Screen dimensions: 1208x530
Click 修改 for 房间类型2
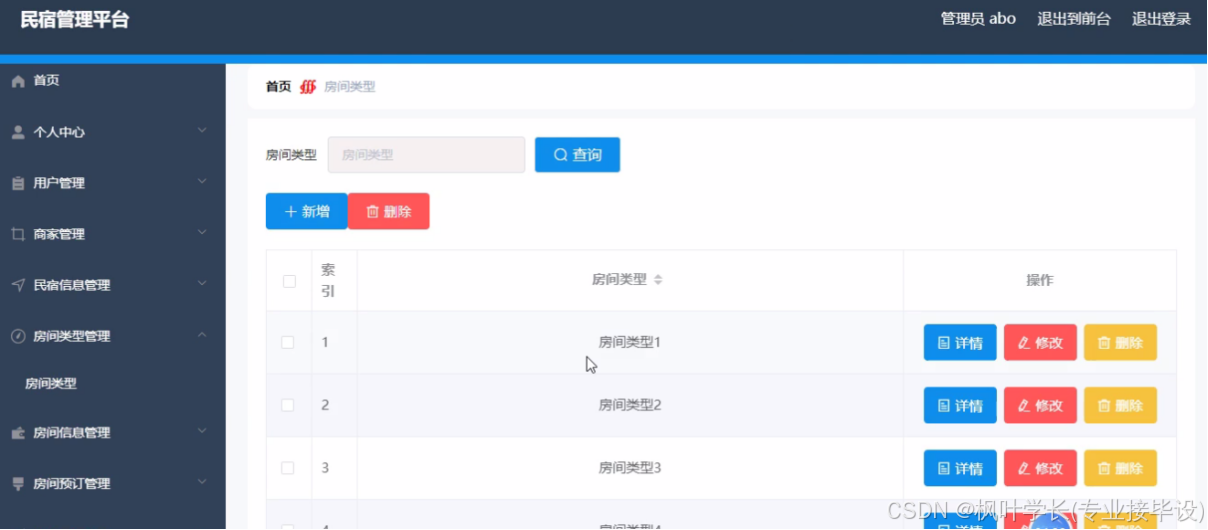(1040, 406)
